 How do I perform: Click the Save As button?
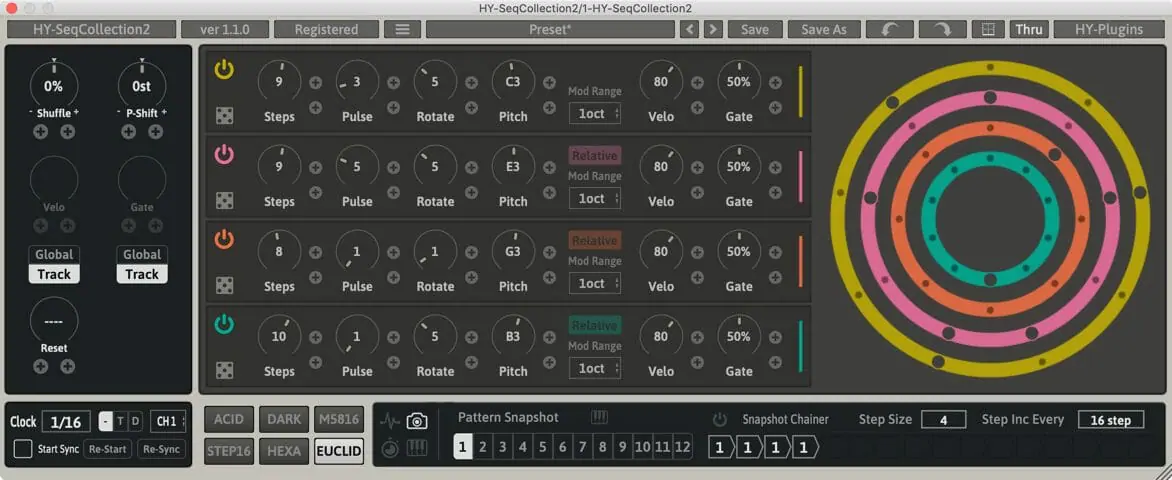point(823,29)
